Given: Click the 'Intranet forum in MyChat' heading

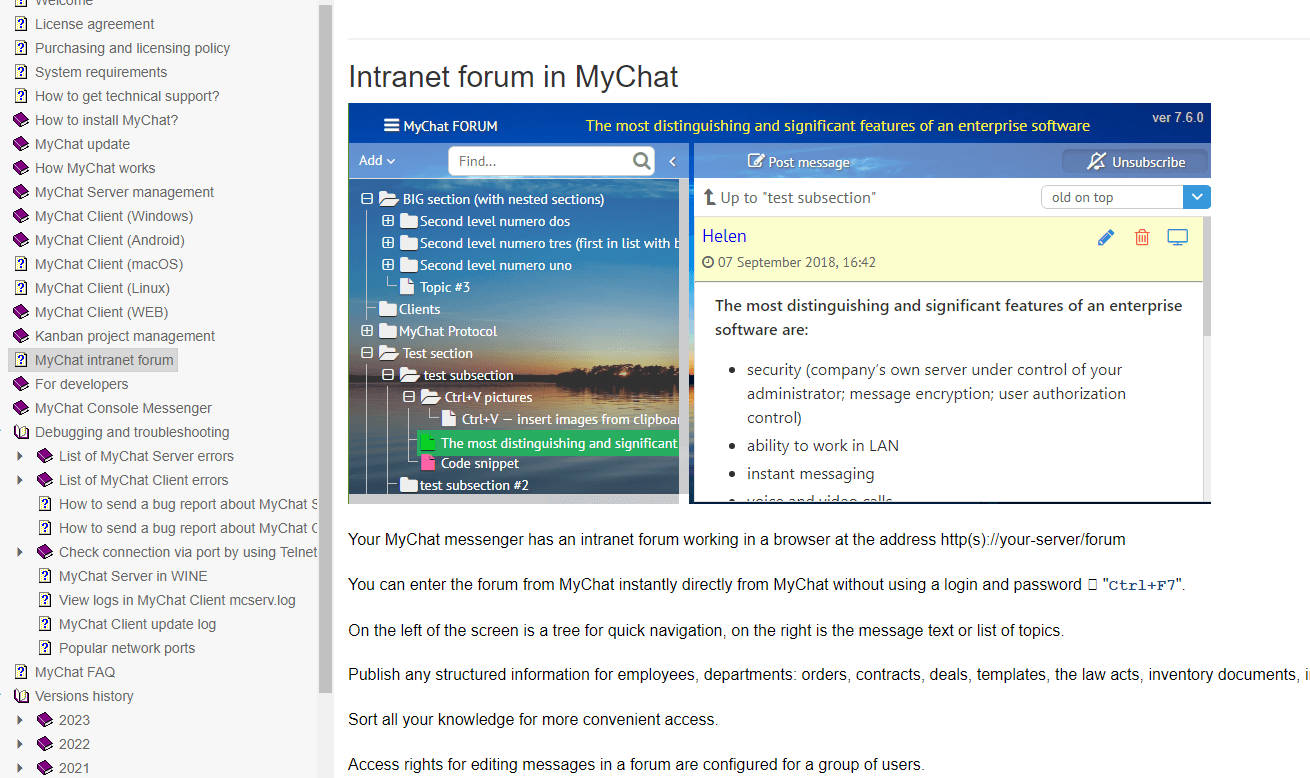Looking at the screenshot, I should (513, 77).
